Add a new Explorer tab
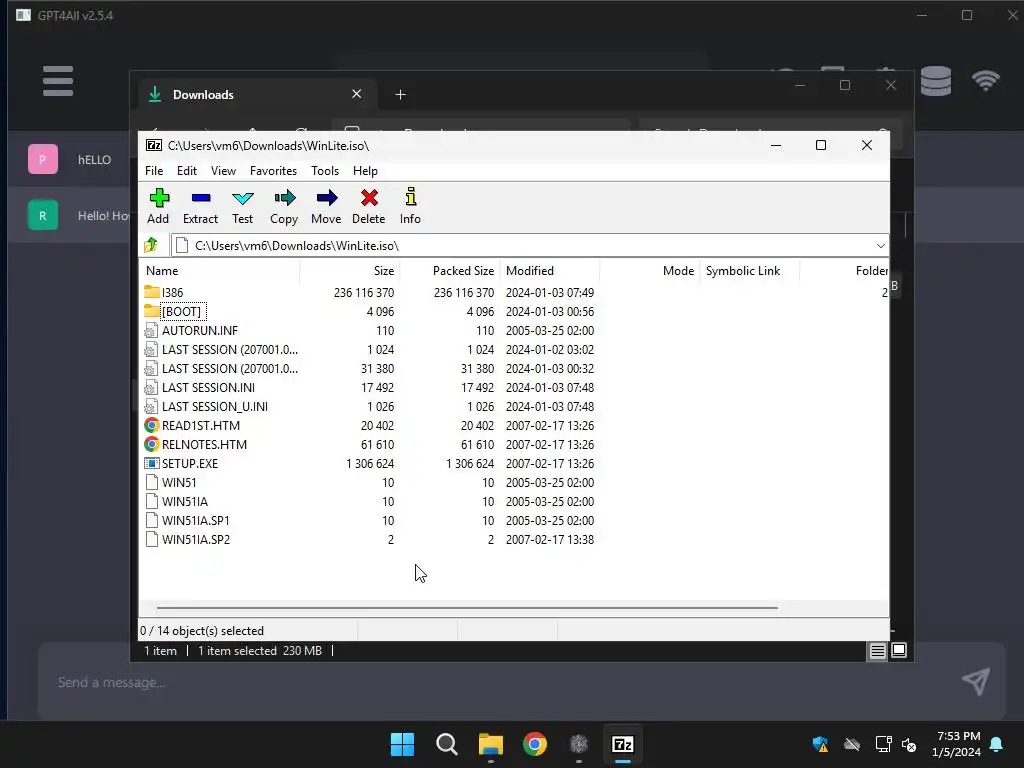This screenshot has height=768, width=1024. [x=400, y=95]
